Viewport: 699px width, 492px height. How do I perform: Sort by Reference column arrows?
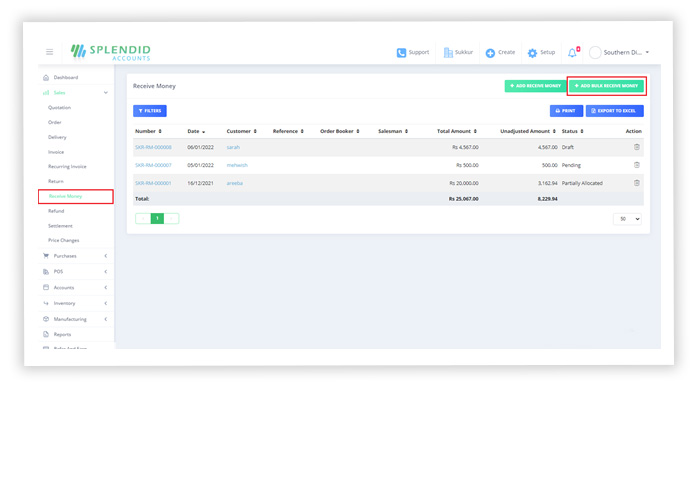click(x=302, y=131)
